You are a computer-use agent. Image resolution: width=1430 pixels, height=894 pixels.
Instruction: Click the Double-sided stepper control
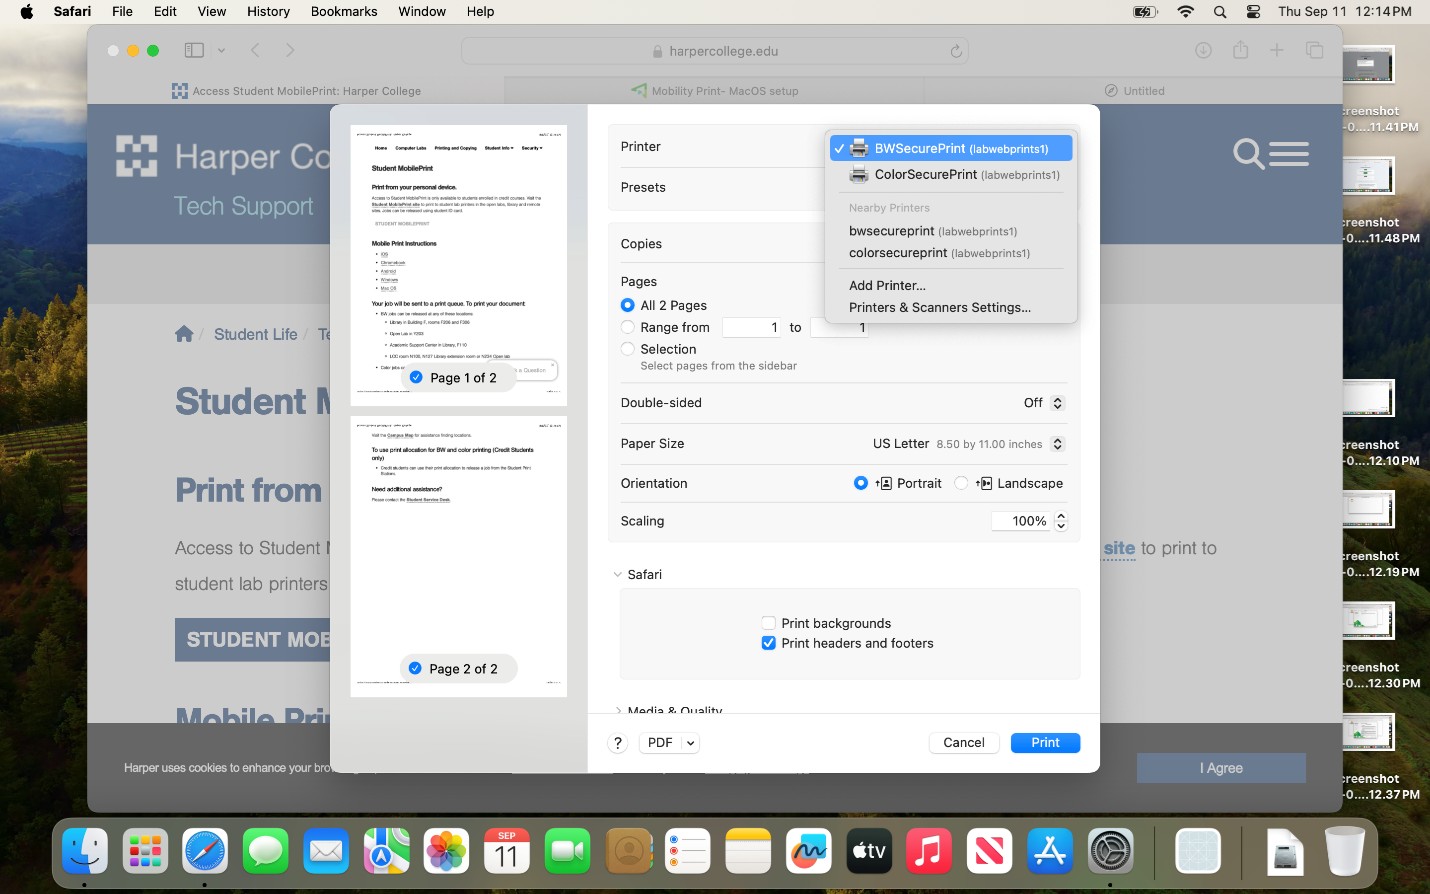(x=1058, y=402)
